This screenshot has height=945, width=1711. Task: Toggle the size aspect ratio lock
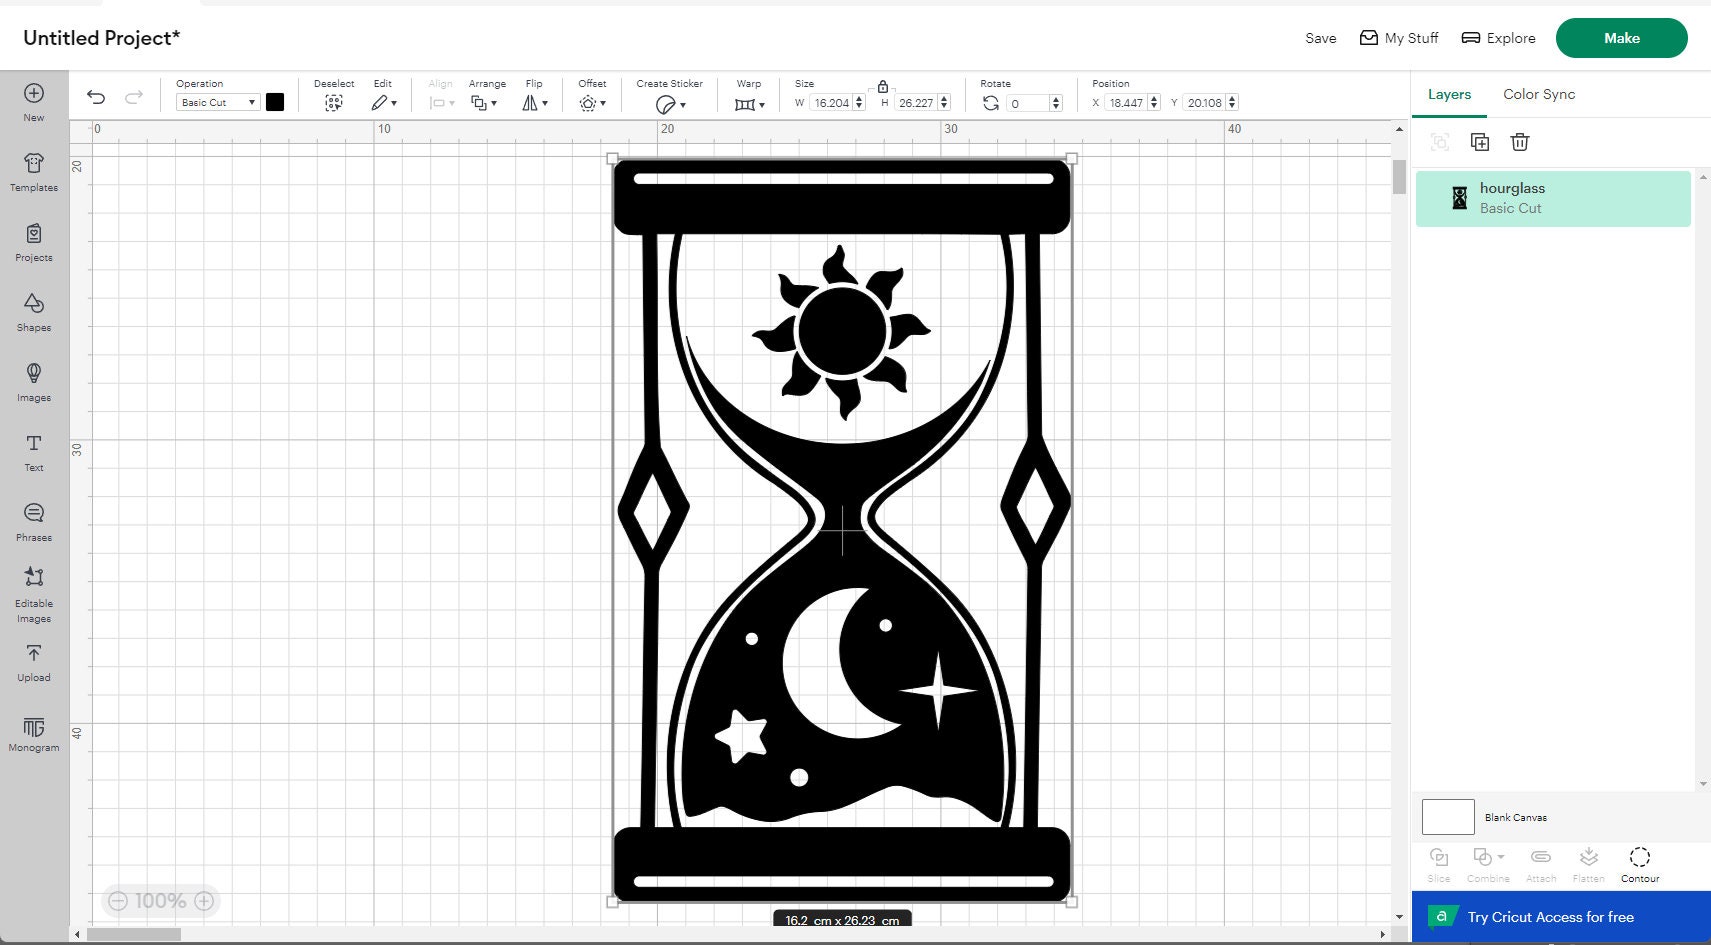[x=882, y=87]
